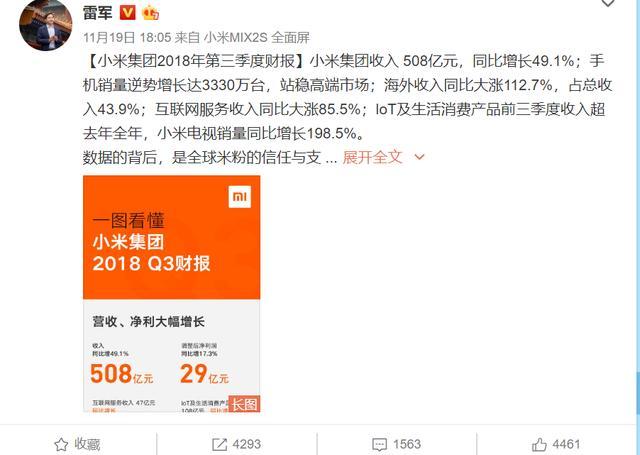Click the repost count 4293
Image resolution: width=640 pixels, height=455 pixels.
click(x=247, y=444)
